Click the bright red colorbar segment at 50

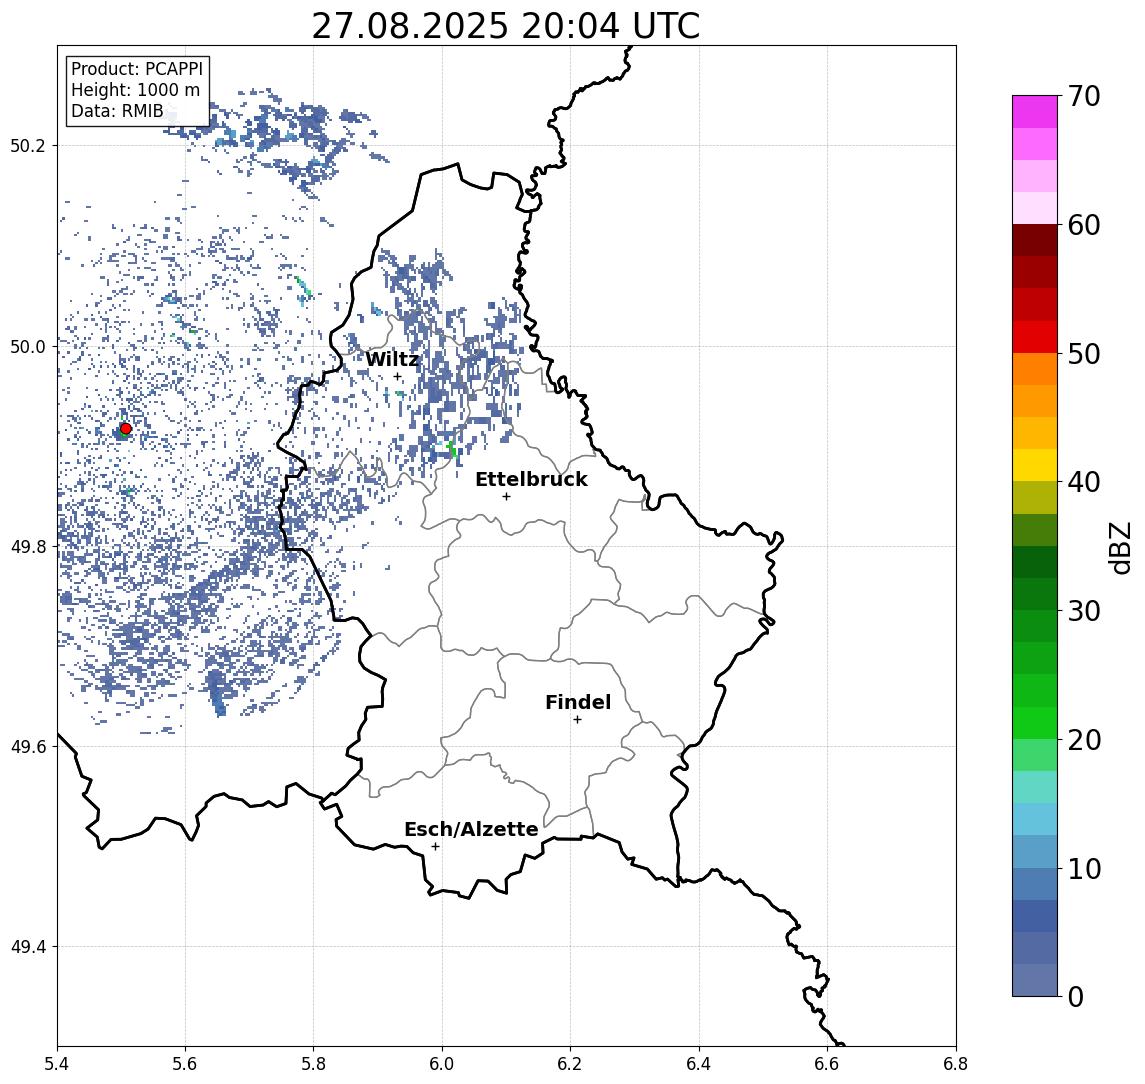pos(1035,337)
